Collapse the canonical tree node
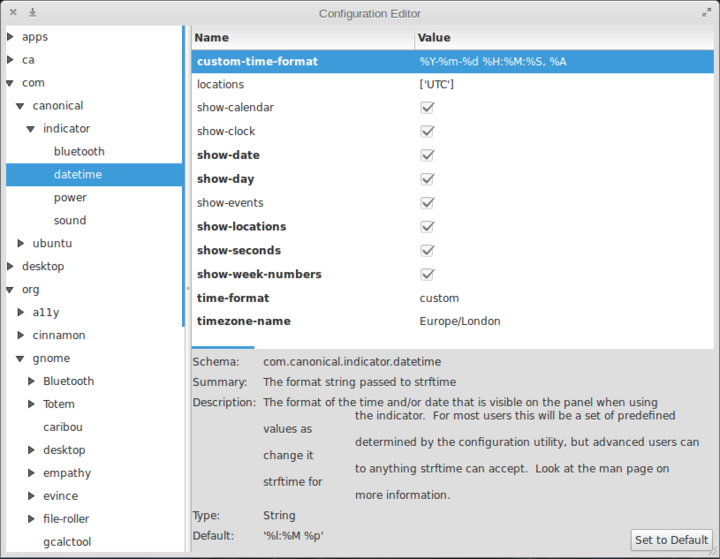Viewport: 720px width, 559px height. click(x=20, y=106)
